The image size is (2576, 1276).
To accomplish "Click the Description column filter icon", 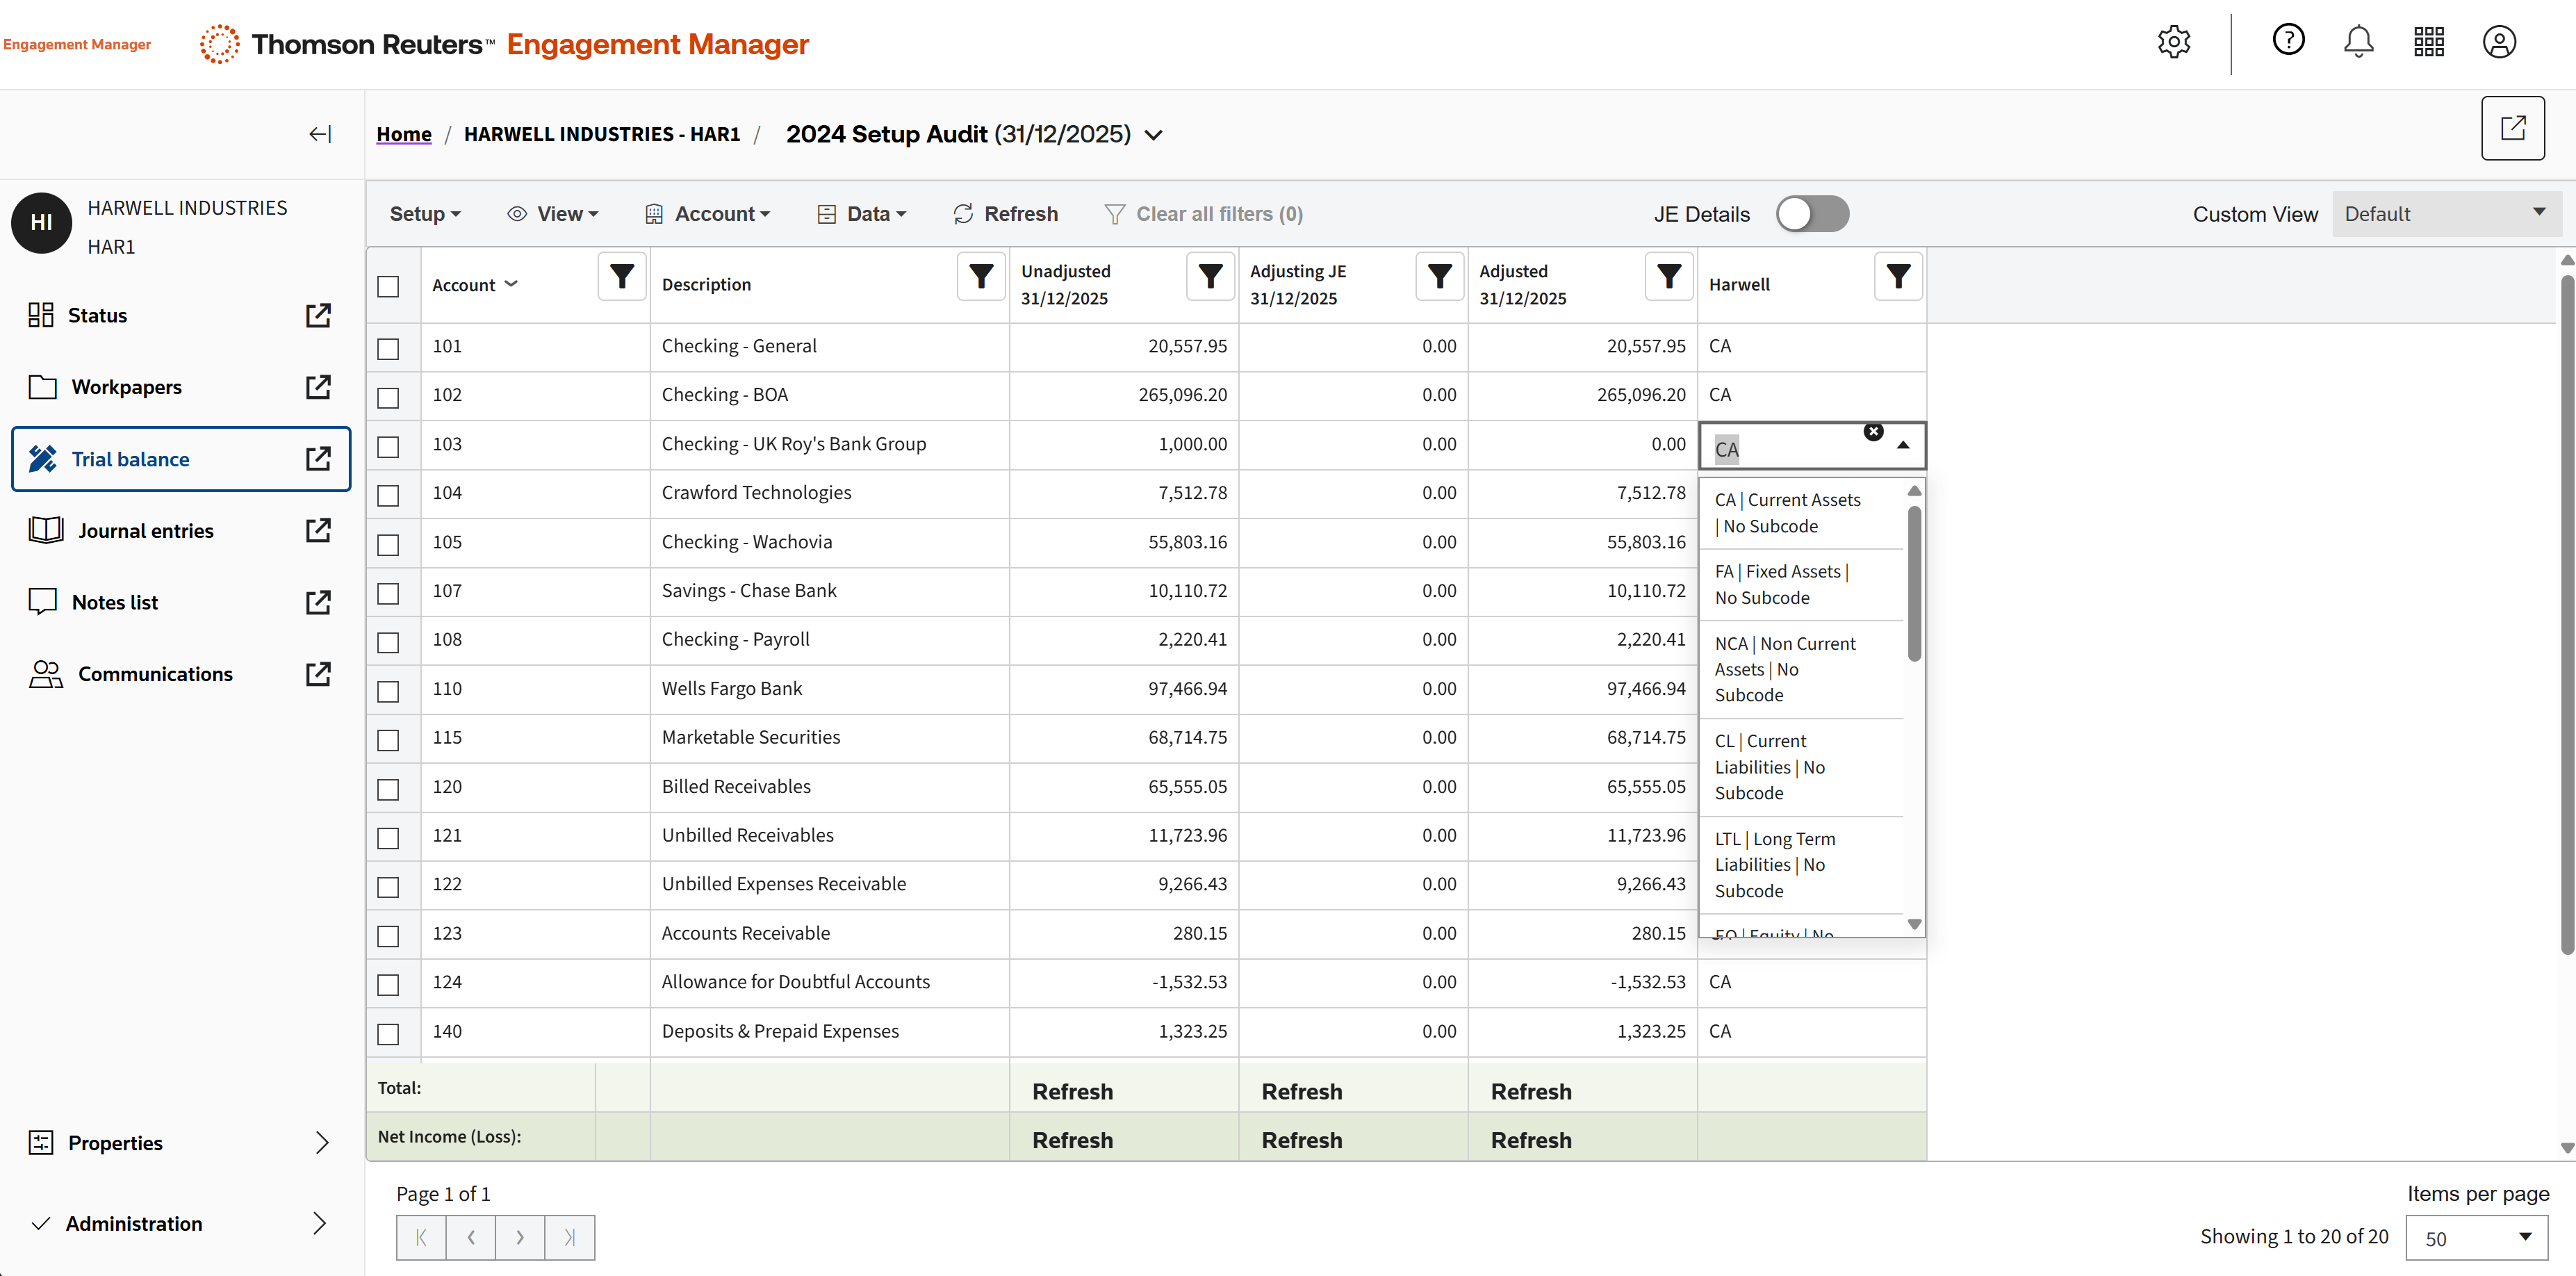I will pos(981,276).
